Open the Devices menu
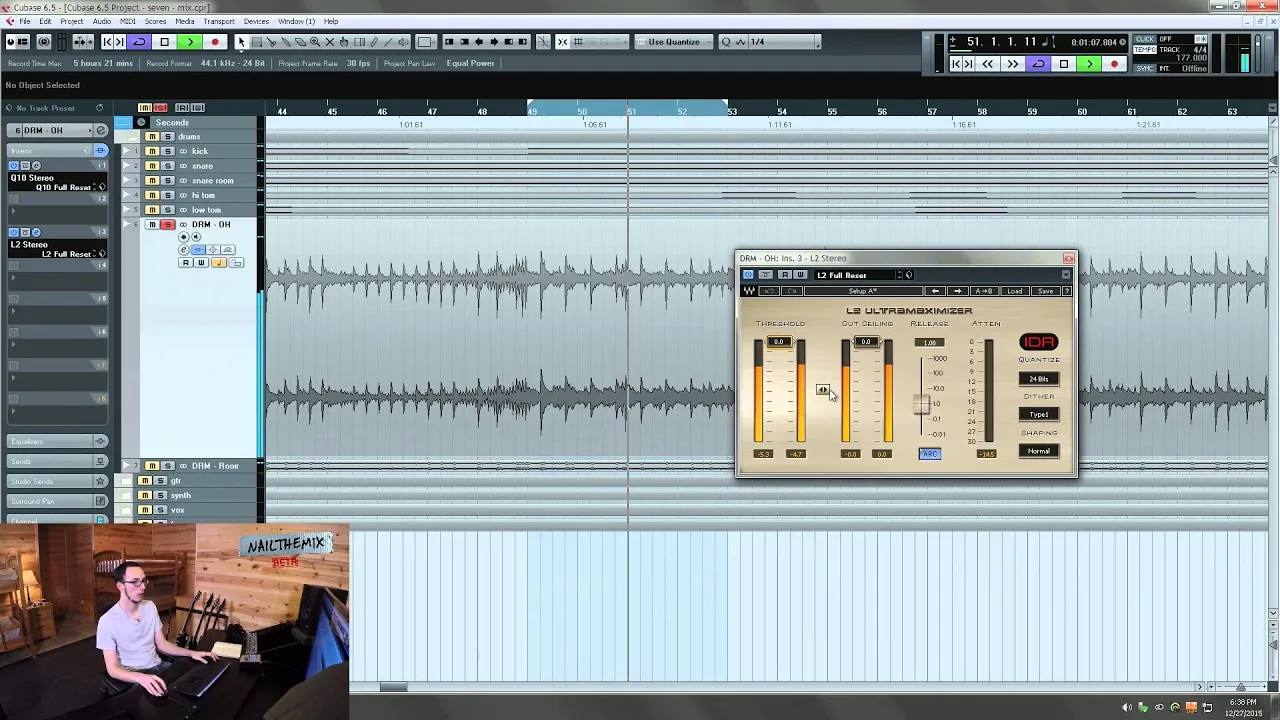This screenshot has height=720, width=1280. [x=256, y=21]
